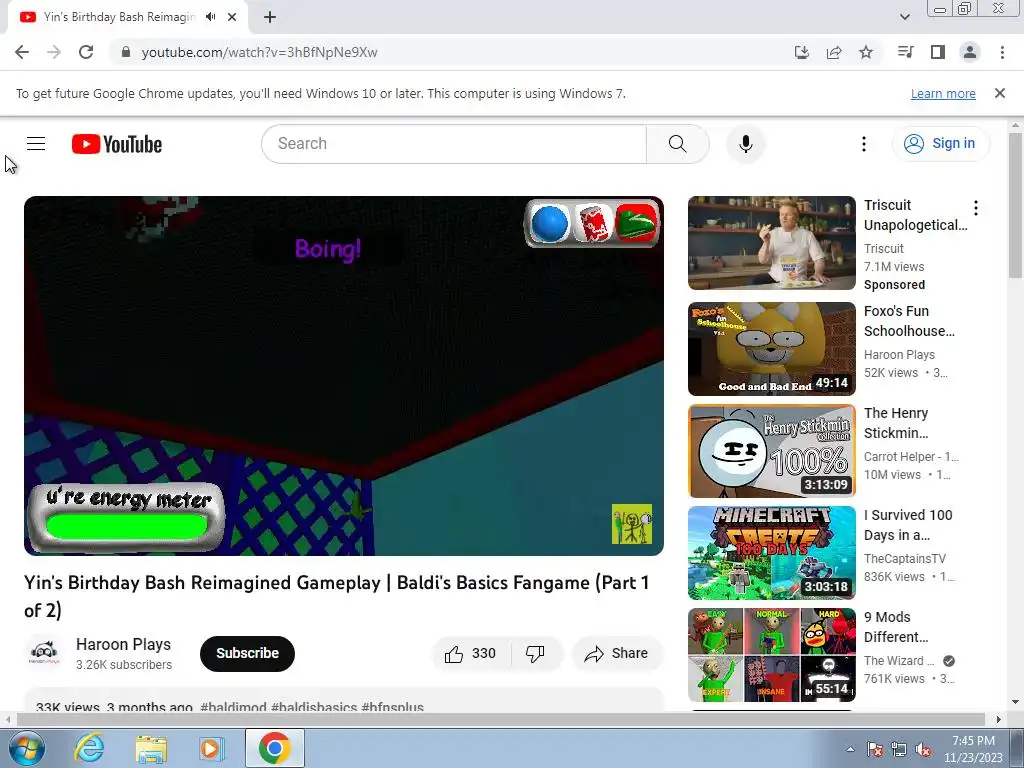Open the network tray icon

point(899,749)
